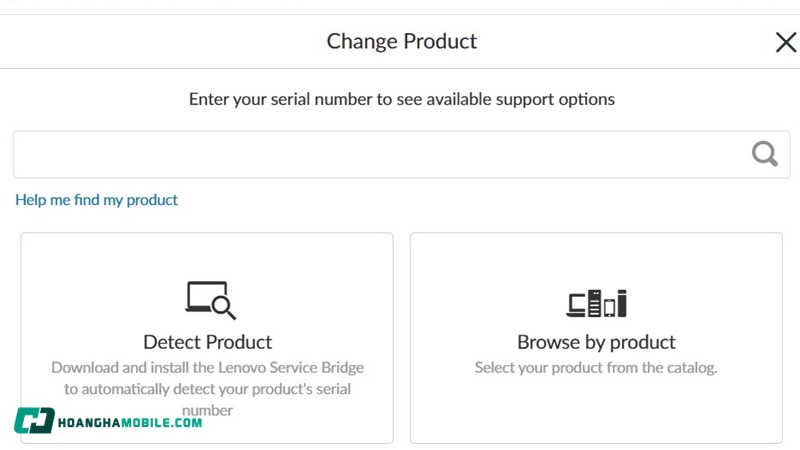Click Select your product from the catalog text
Screen dimensions: 800x450
[596, 368]
